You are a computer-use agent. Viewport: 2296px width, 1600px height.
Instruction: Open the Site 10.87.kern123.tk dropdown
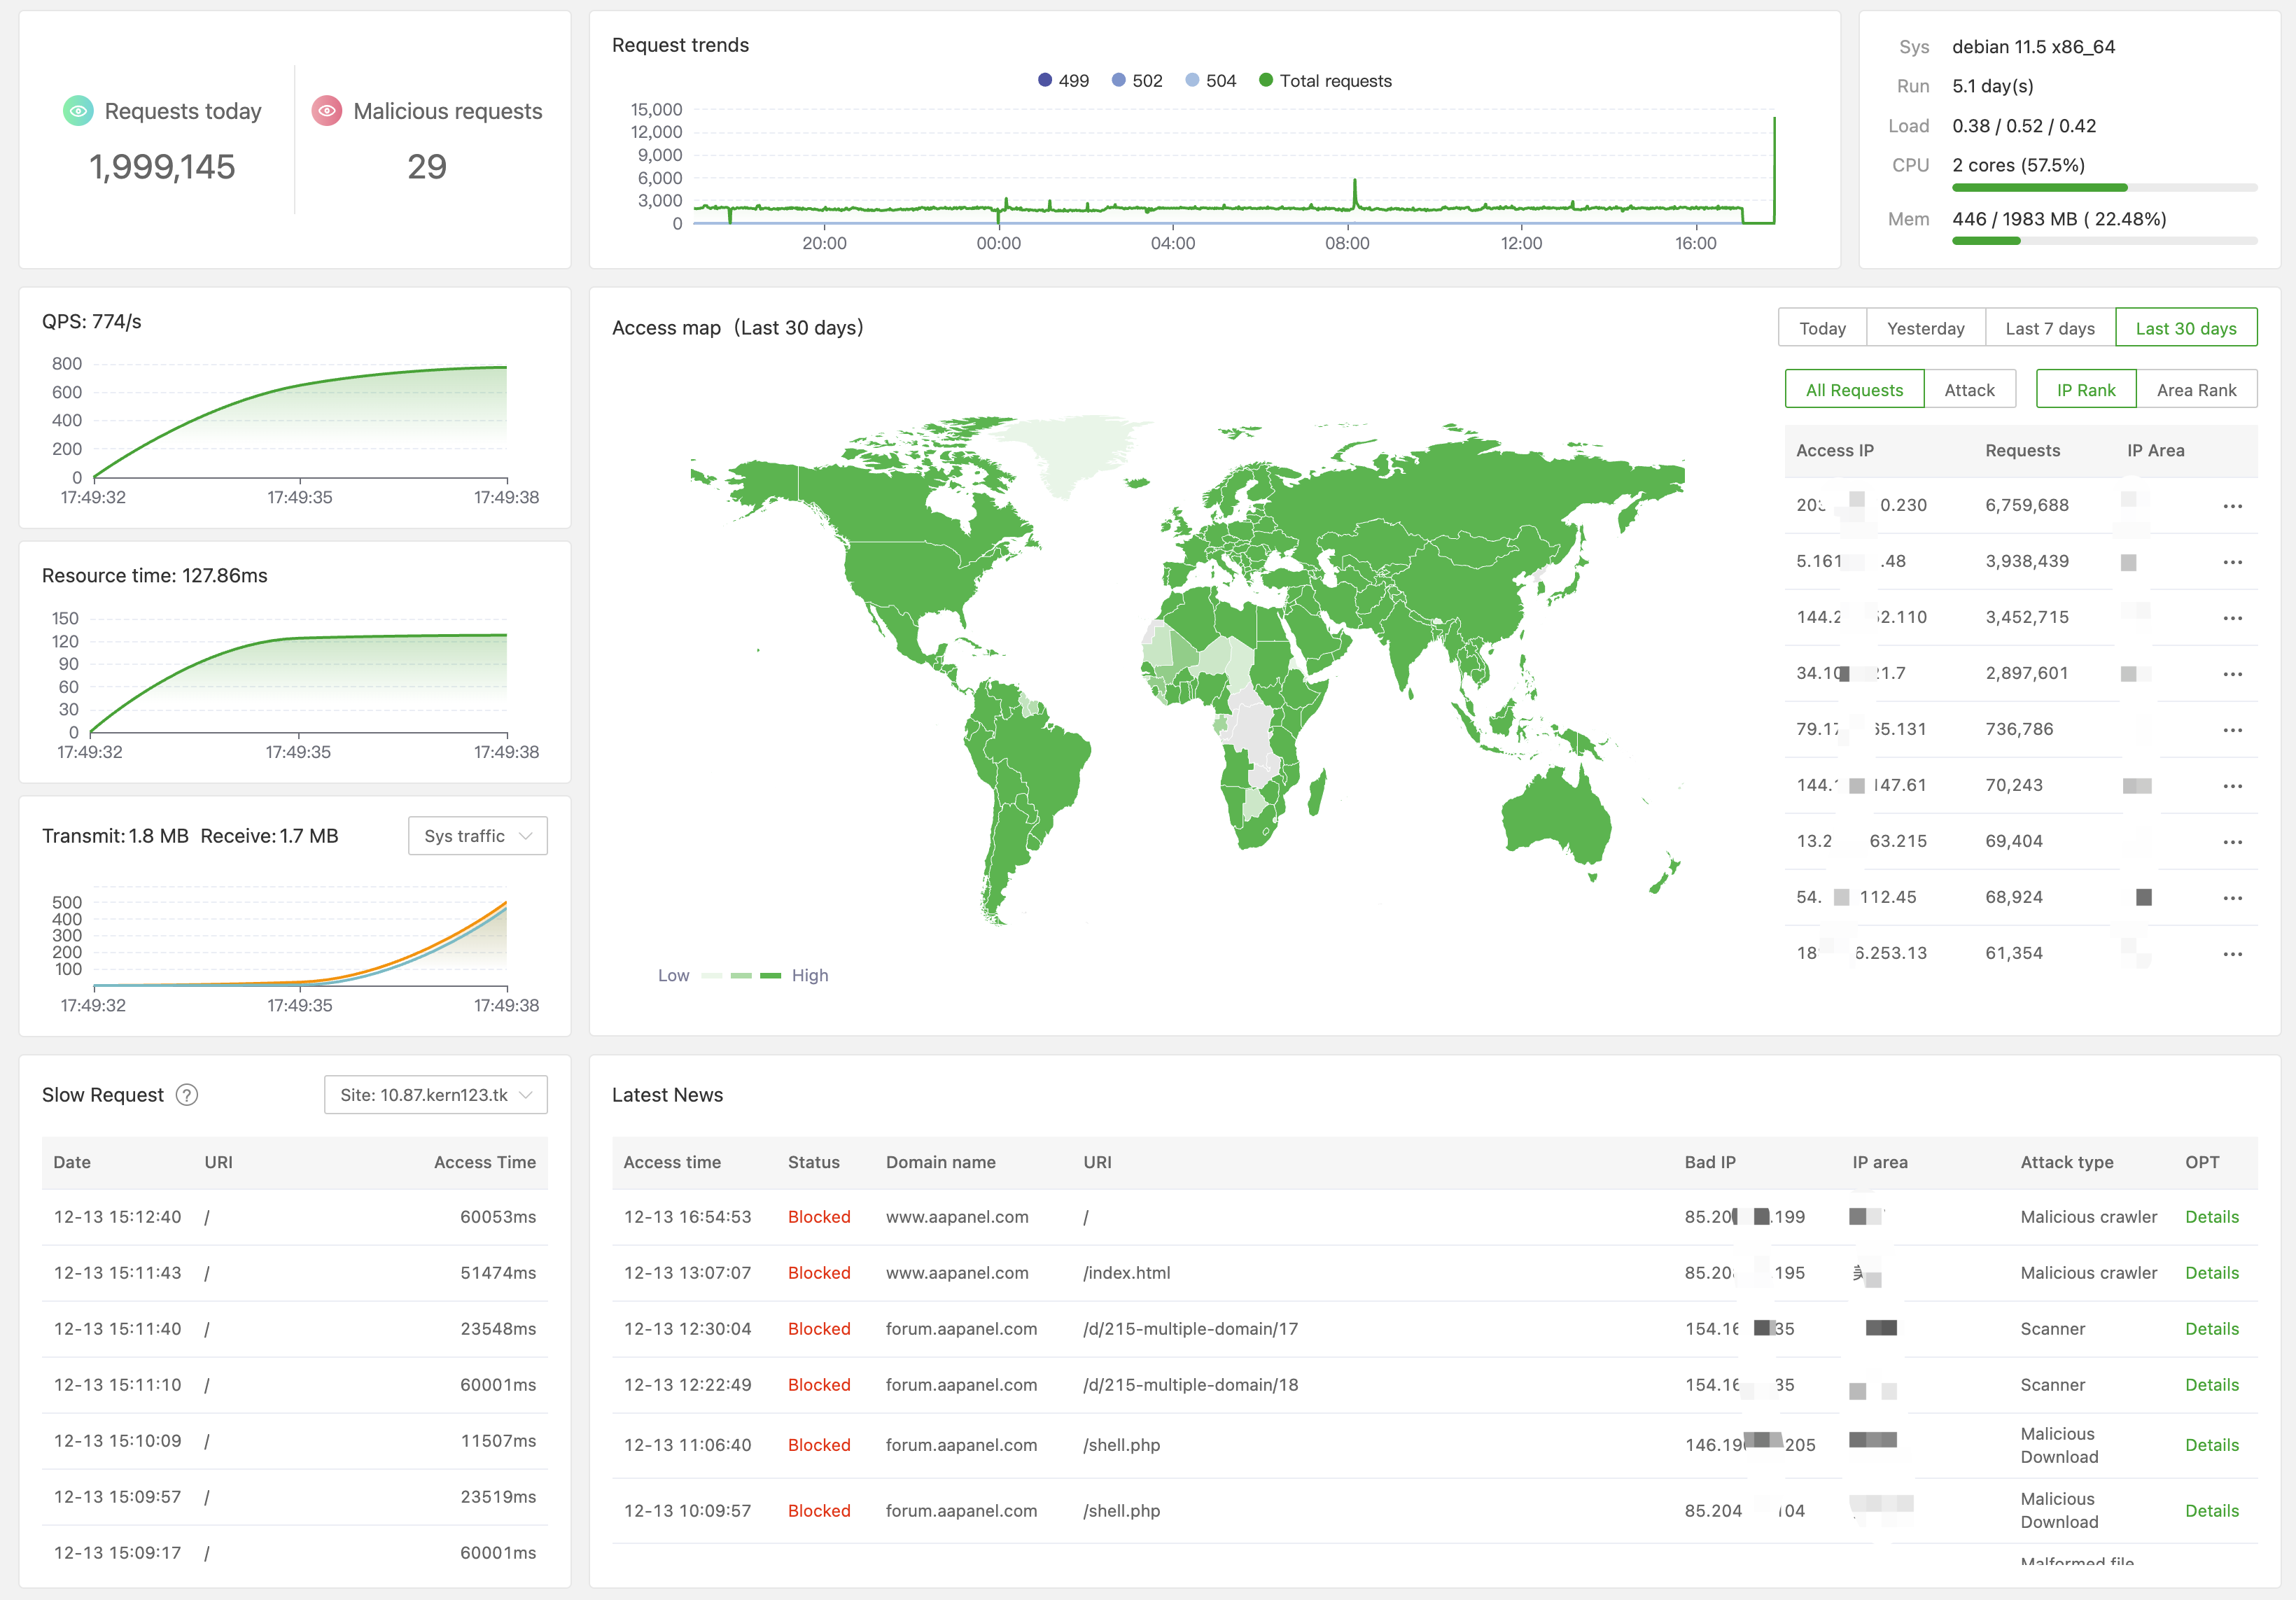click(435, 1095)
